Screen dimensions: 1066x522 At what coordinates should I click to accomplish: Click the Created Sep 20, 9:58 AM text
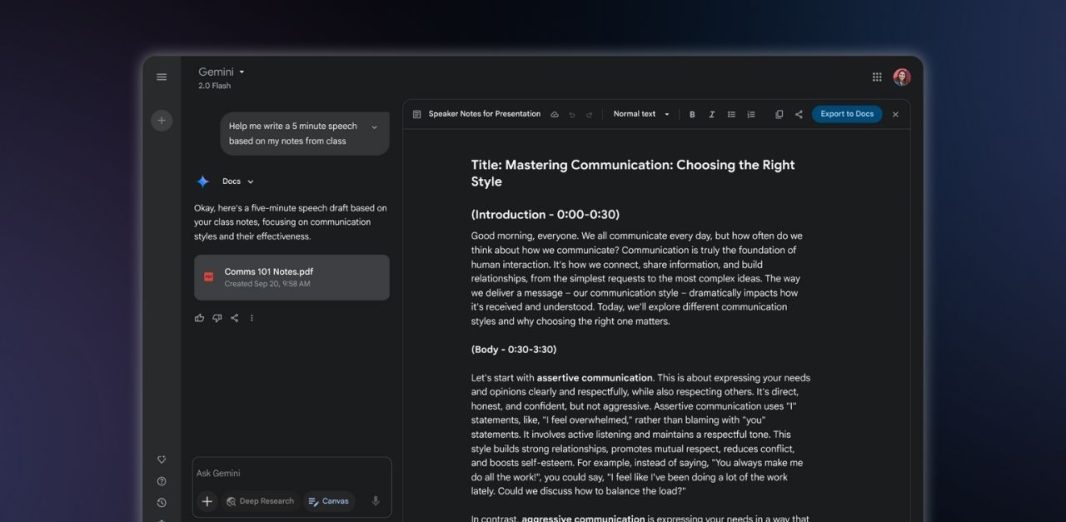tap(267, 283)
